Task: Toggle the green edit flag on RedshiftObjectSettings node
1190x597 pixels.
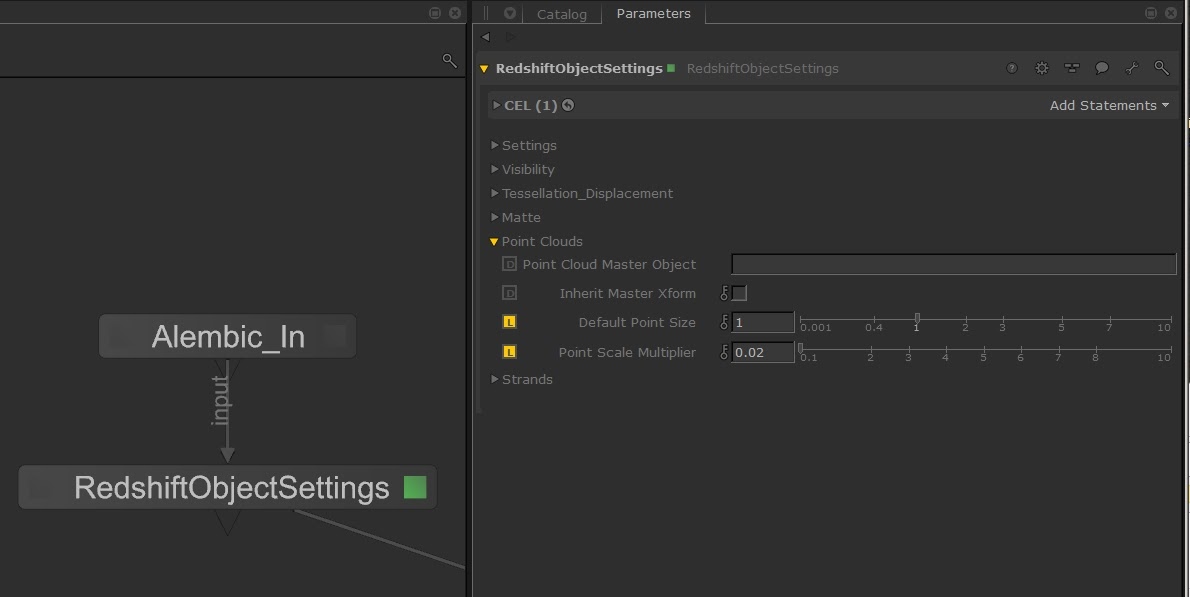Action: pyautogui.click(x=415, y=487)
